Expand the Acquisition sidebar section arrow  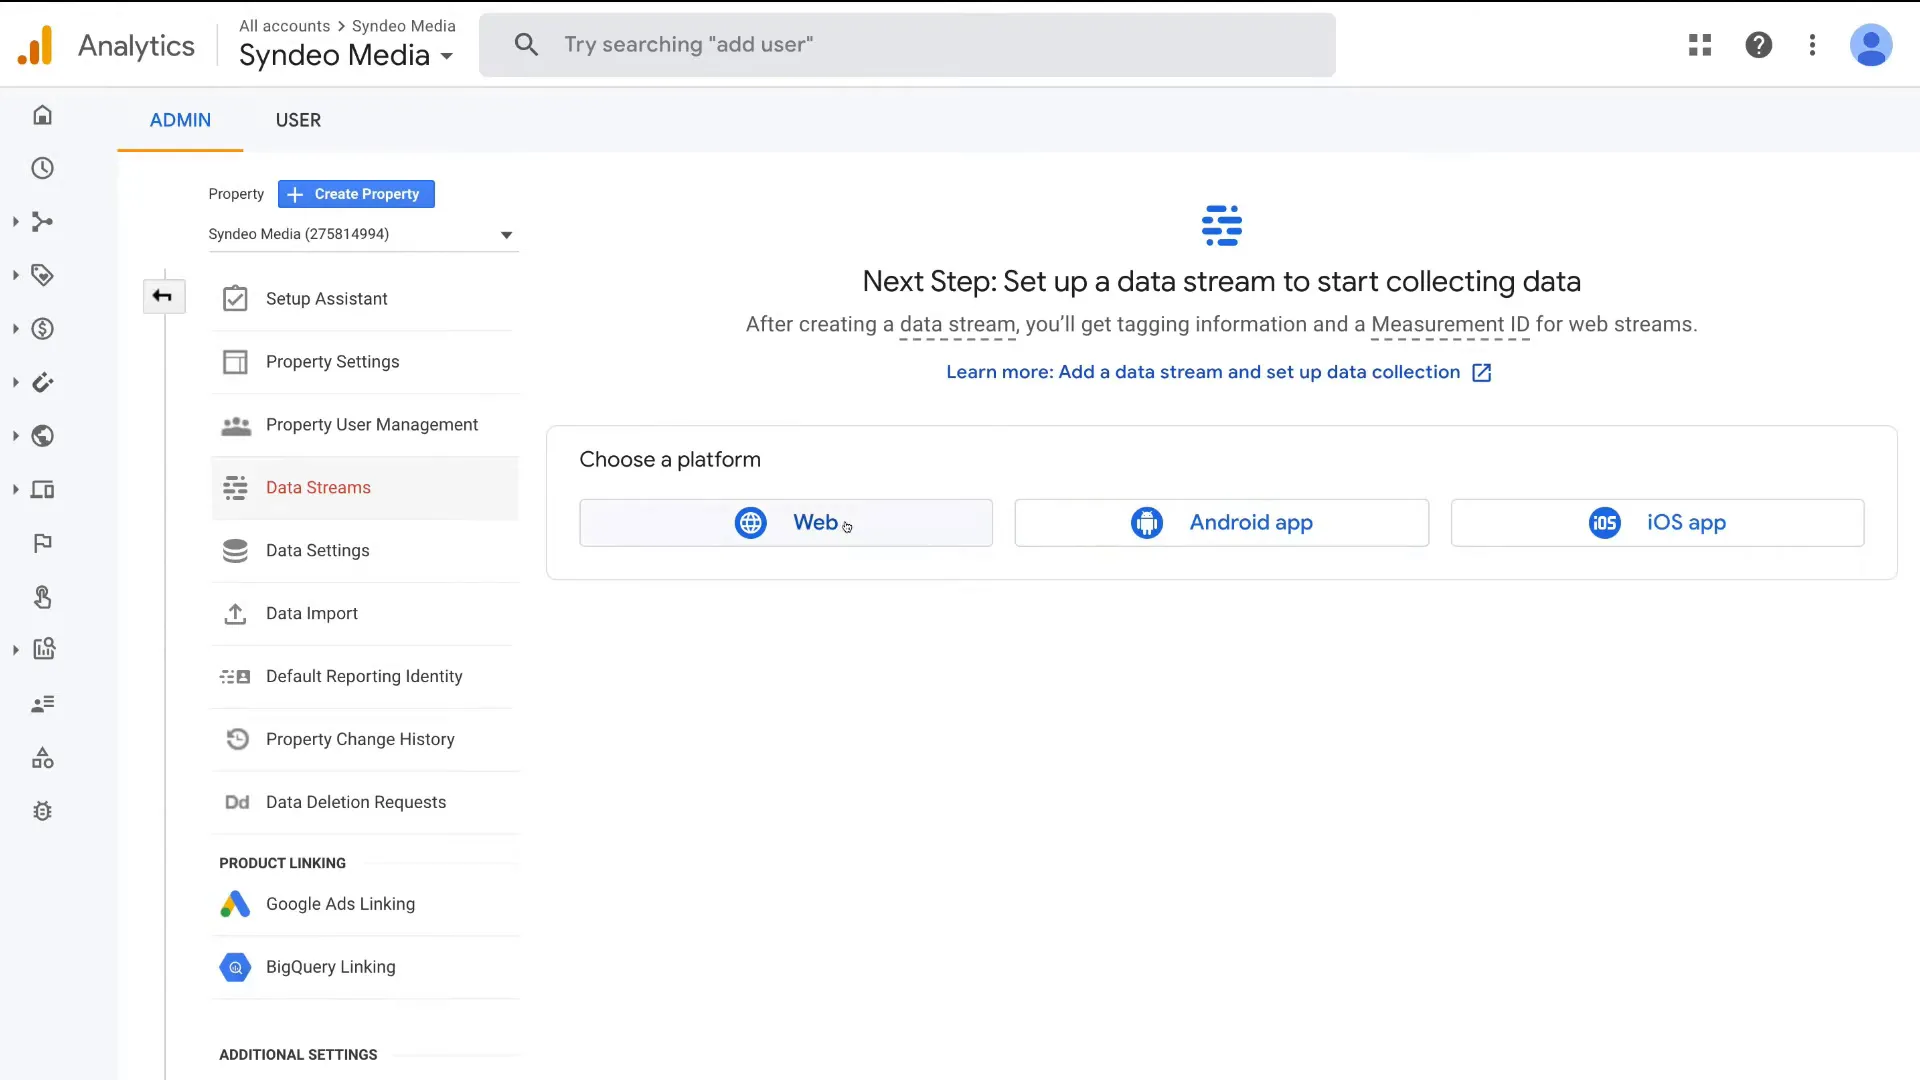click(x=15, y=222)
